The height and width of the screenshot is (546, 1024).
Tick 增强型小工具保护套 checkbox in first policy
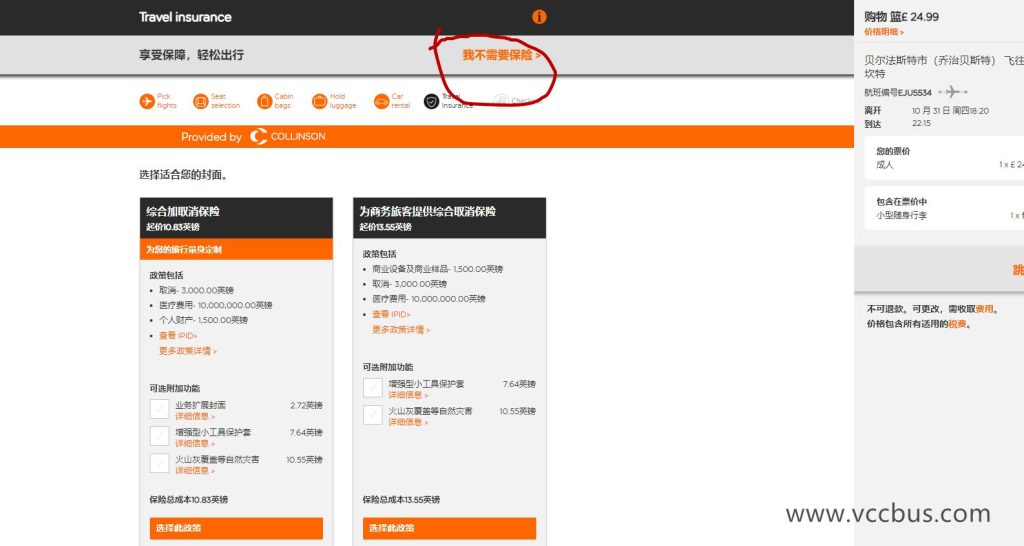pyautogui.click(x=159, y=436)
